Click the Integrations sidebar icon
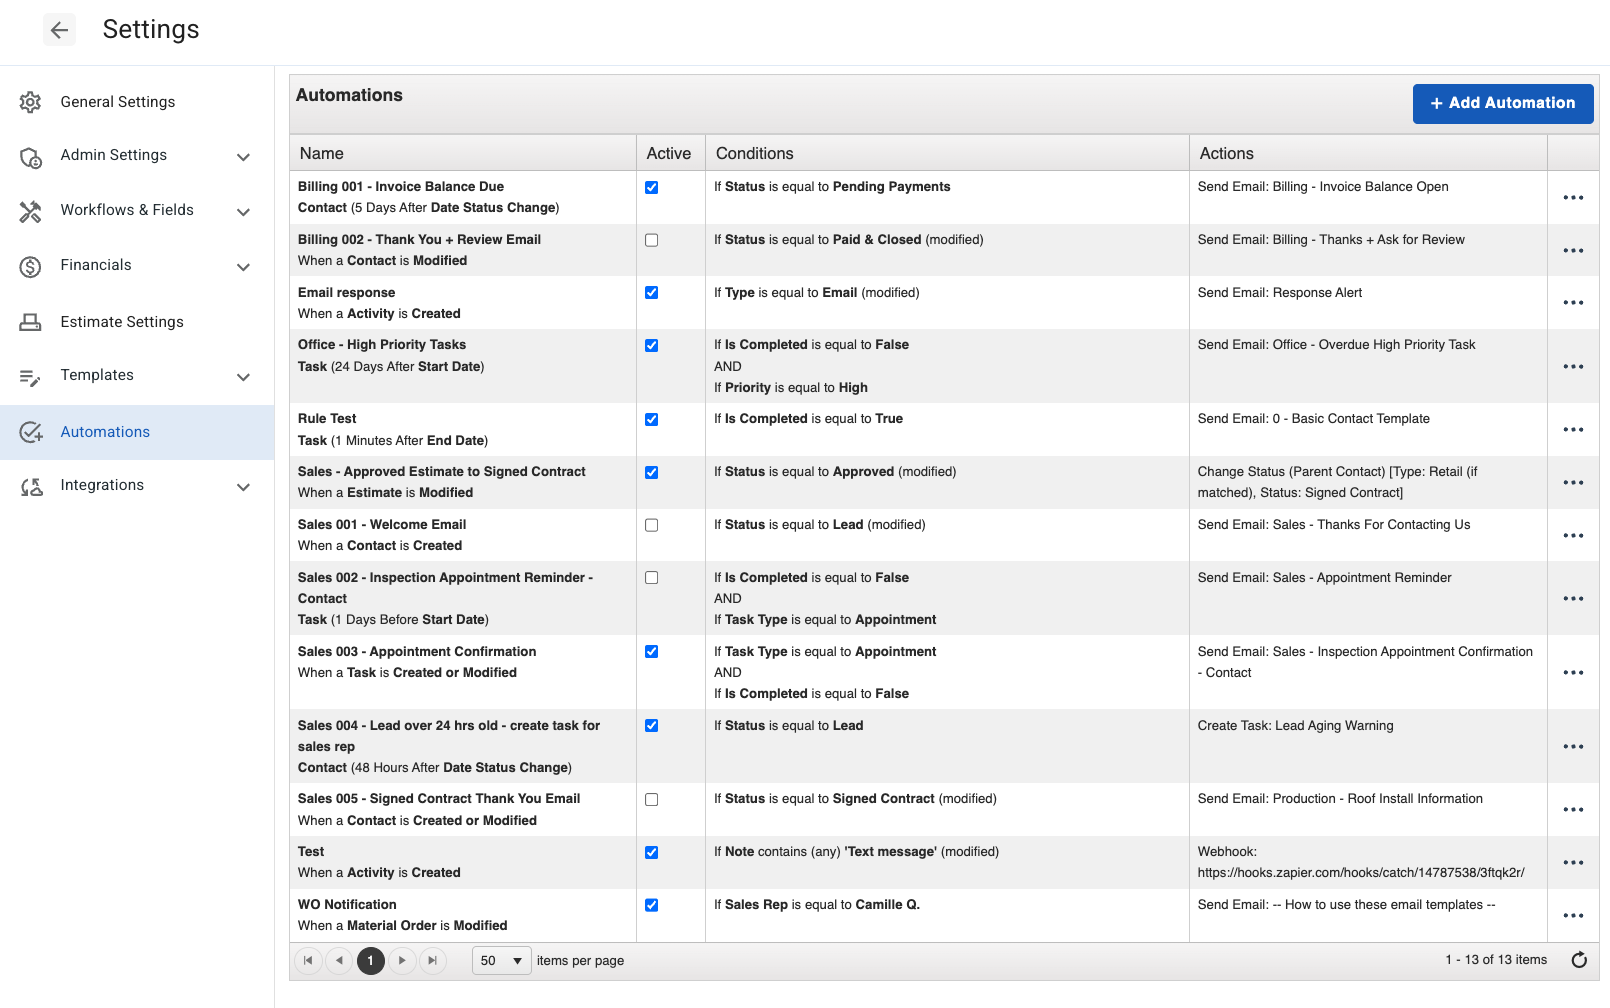This screenshot has width=1610, height=1008. (x=30, y=486)
